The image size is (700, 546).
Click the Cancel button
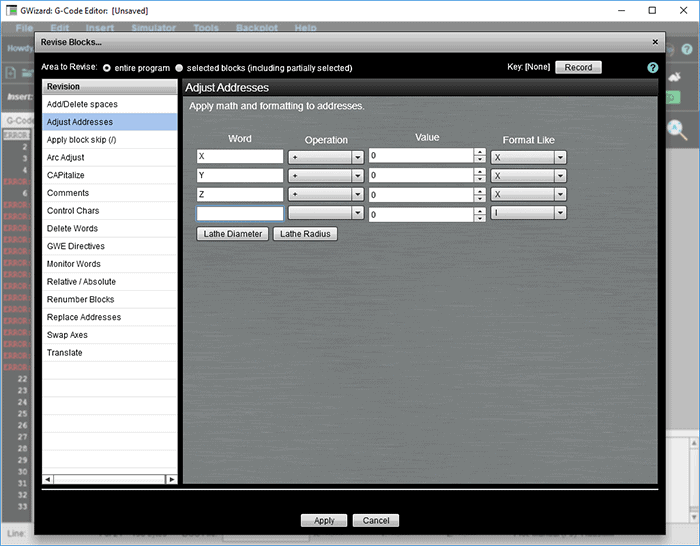pos(376,521)
